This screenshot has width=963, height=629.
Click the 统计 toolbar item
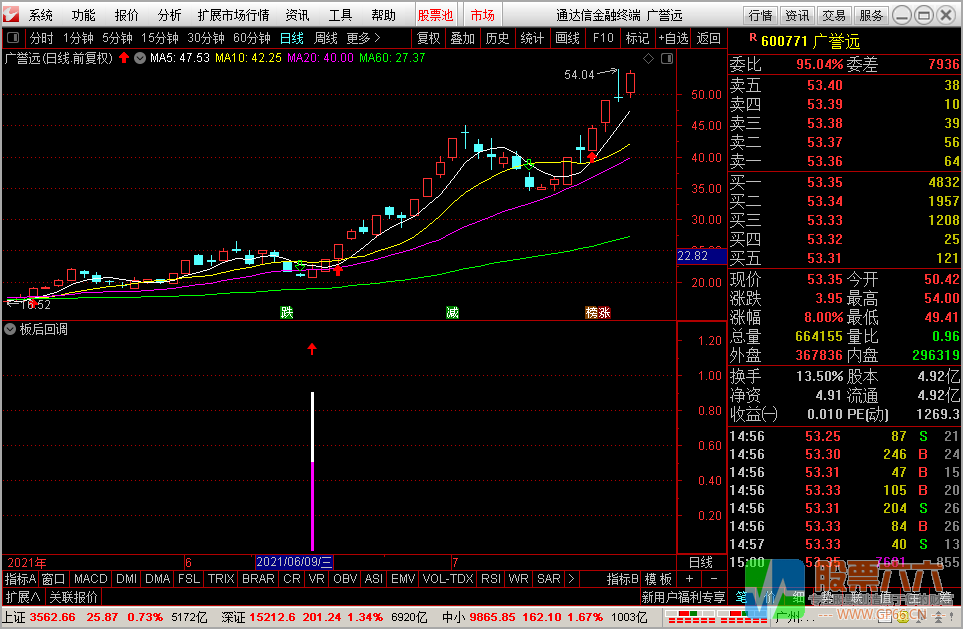coord(532,38)
